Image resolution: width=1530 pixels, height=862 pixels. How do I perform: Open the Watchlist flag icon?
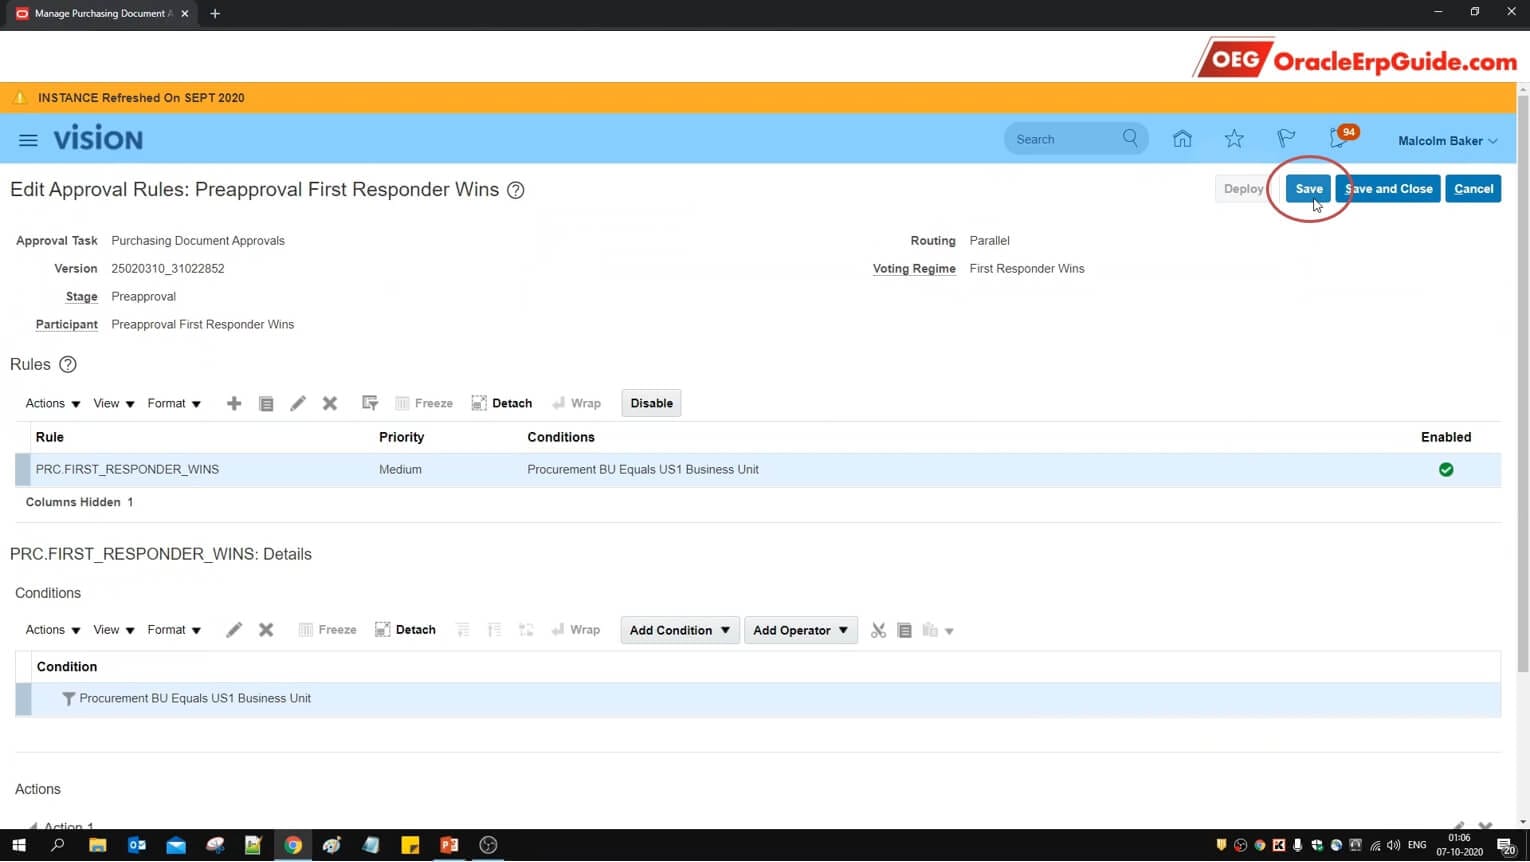click(x=1286, y=139)
